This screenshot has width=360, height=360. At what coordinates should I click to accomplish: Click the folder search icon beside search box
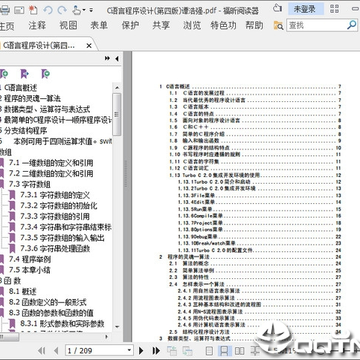click(x=278, y=25)
